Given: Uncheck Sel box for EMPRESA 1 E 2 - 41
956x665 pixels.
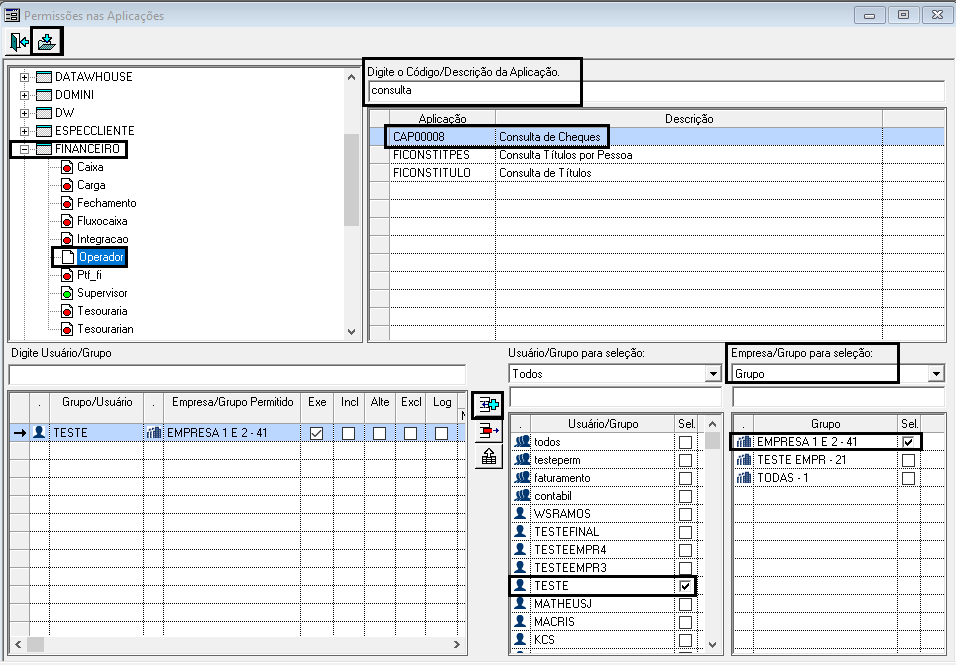Looking at the screenshot, I should tap(908, 442).
